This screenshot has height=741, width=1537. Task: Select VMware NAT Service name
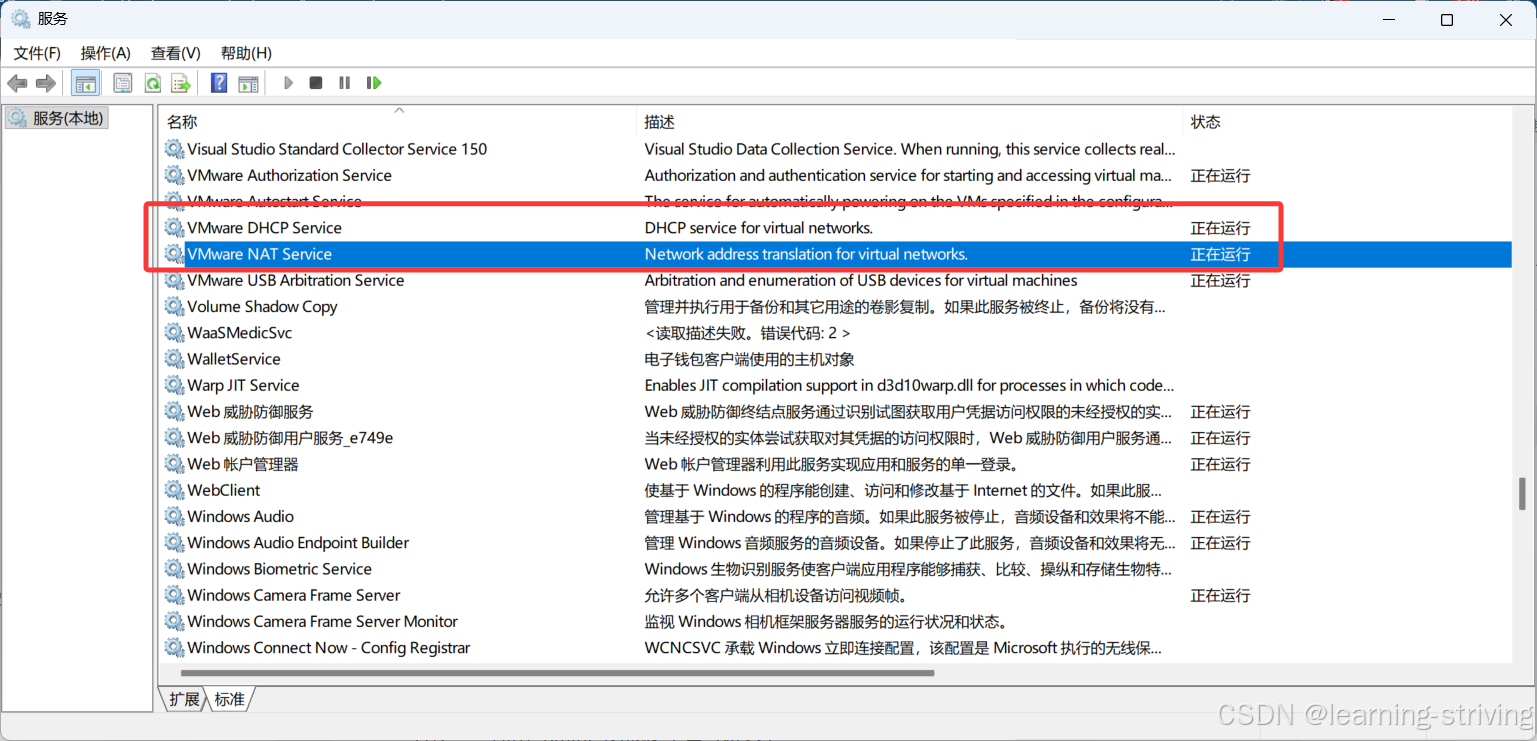click(260, 254)
